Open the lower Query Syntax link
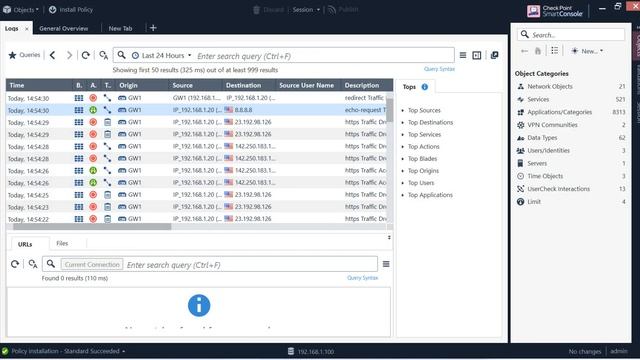The height and width of the screenshot is (360, 640). click(362, 278)
